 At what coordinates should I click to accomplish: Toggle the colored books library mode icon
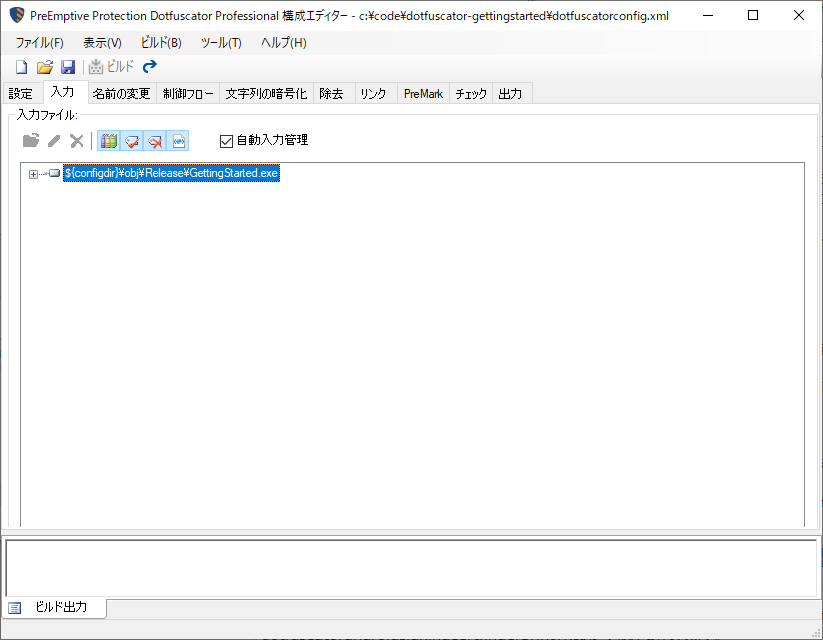(x=109, y=141)
